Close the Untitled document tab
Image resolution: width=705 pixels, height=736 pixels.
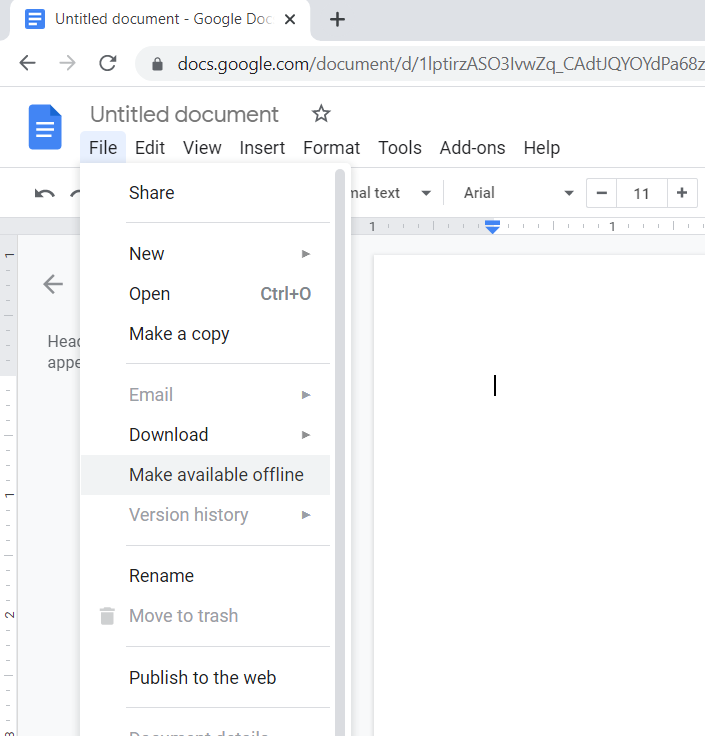coord(290,19)
